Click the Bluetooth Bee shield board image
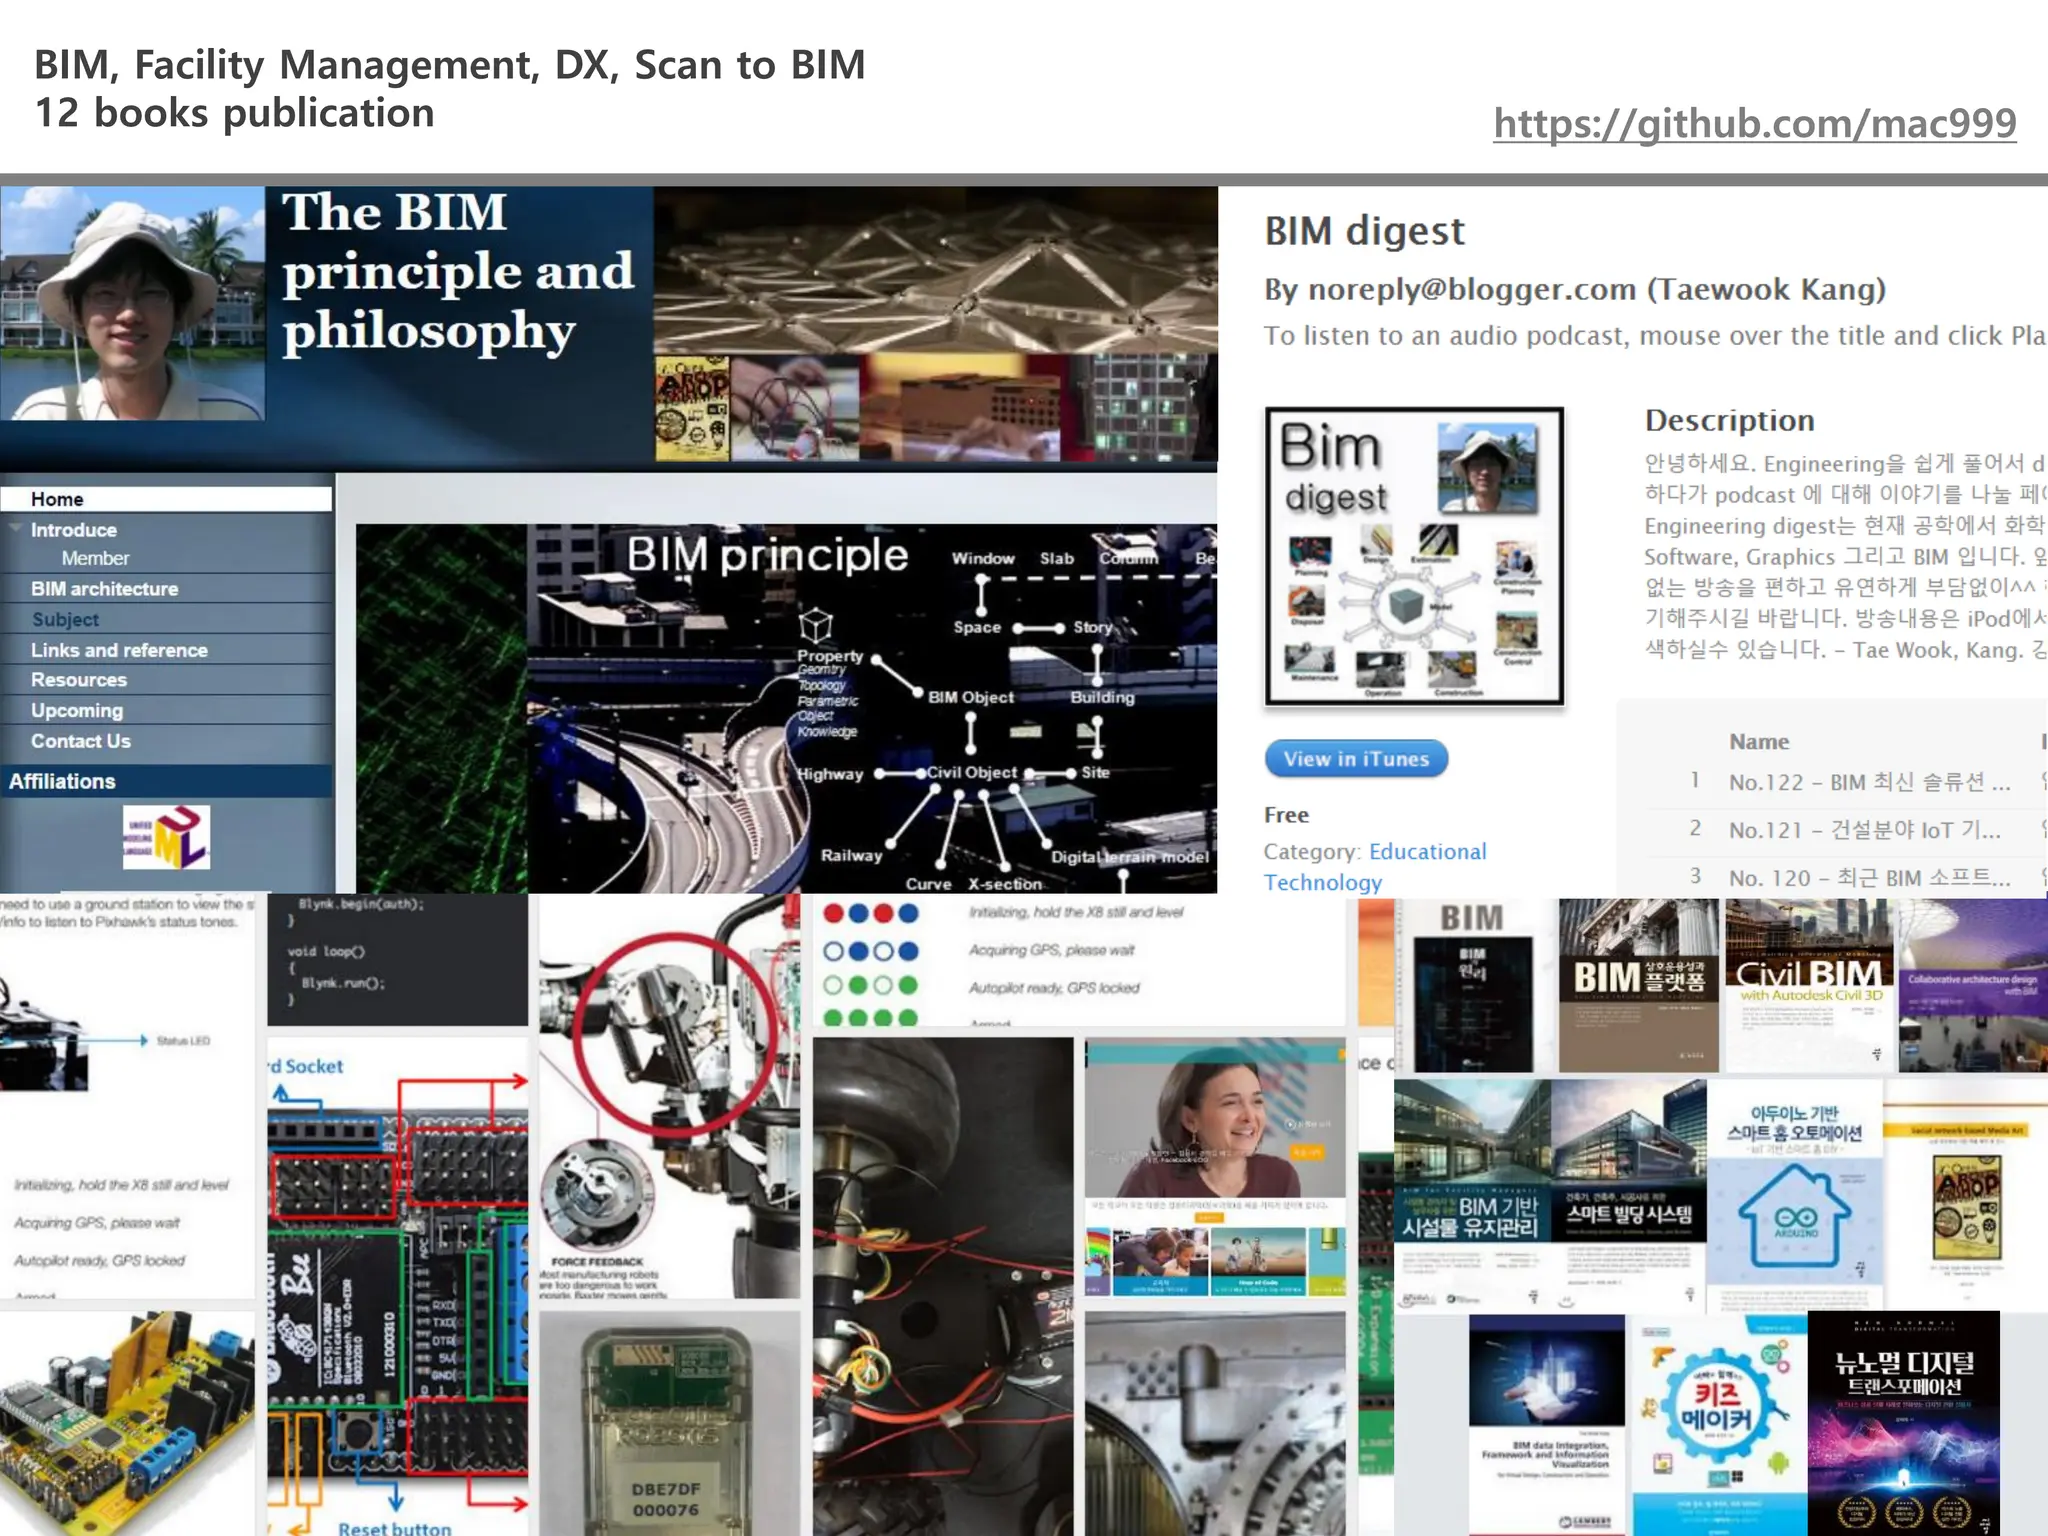Viewport: 2048px width, 1536px height. pos(397,1287)
